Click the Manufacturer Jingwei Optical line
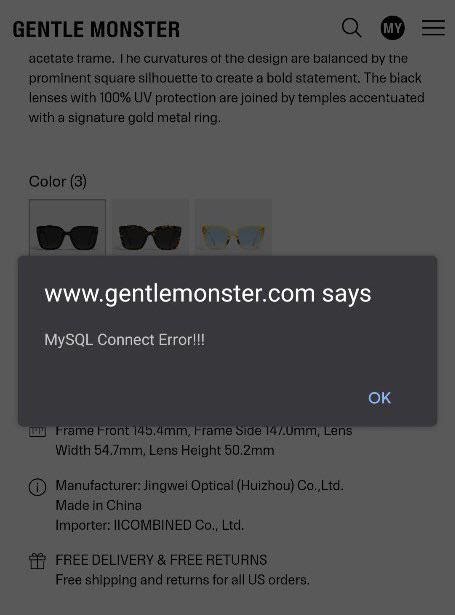This screenshot has width=455, height=615. (200, 486)
